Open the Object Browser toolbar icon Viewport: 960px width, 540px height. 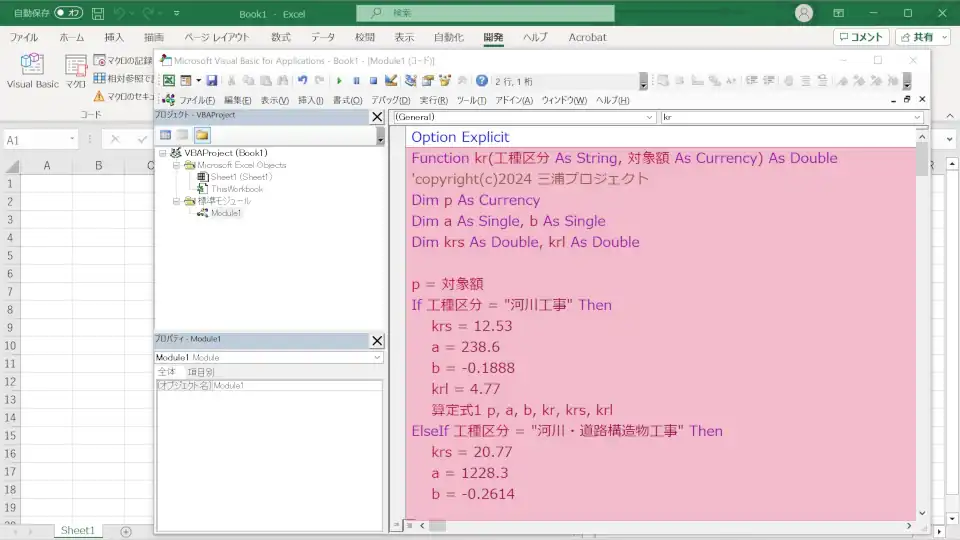444,81
